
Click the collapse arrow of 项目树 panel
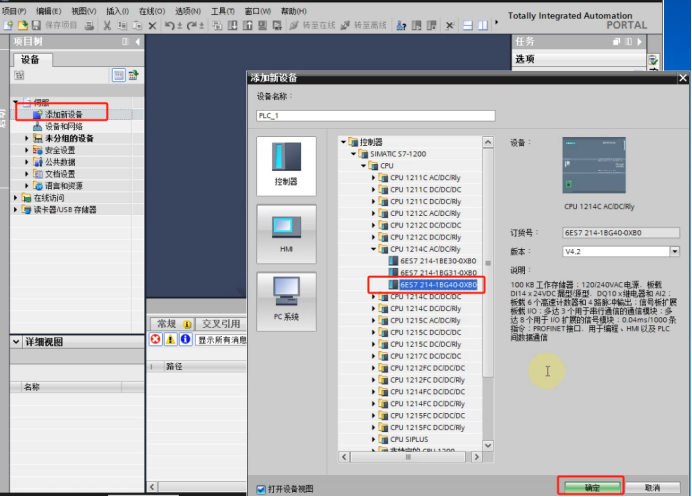138,42
